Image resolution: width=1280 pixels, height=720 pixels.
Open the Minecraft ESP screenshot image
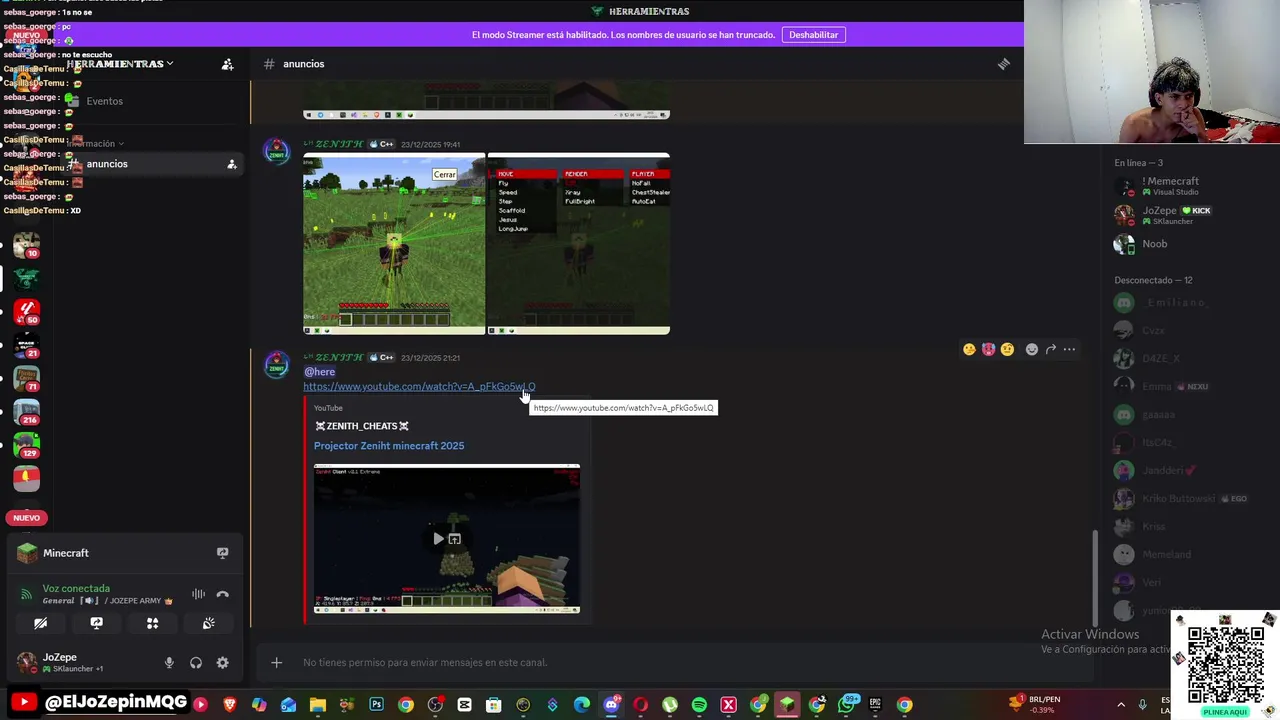point(394,244)
